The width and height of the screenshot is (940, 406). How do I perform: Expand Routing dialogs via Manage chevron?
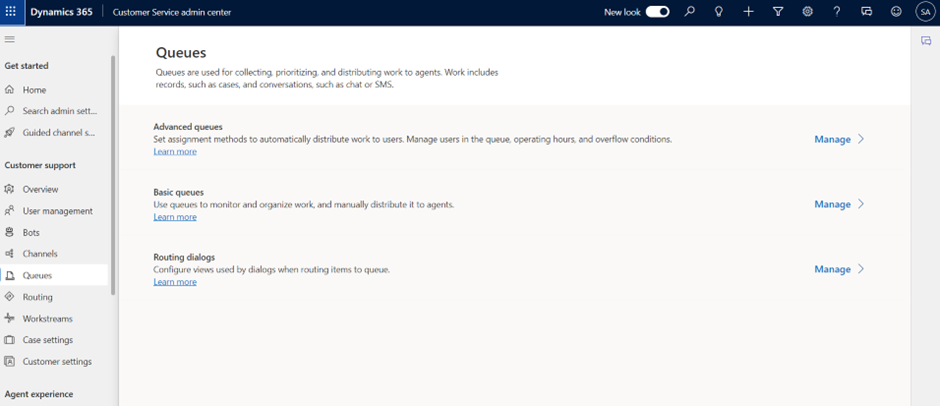pos(861,270)
